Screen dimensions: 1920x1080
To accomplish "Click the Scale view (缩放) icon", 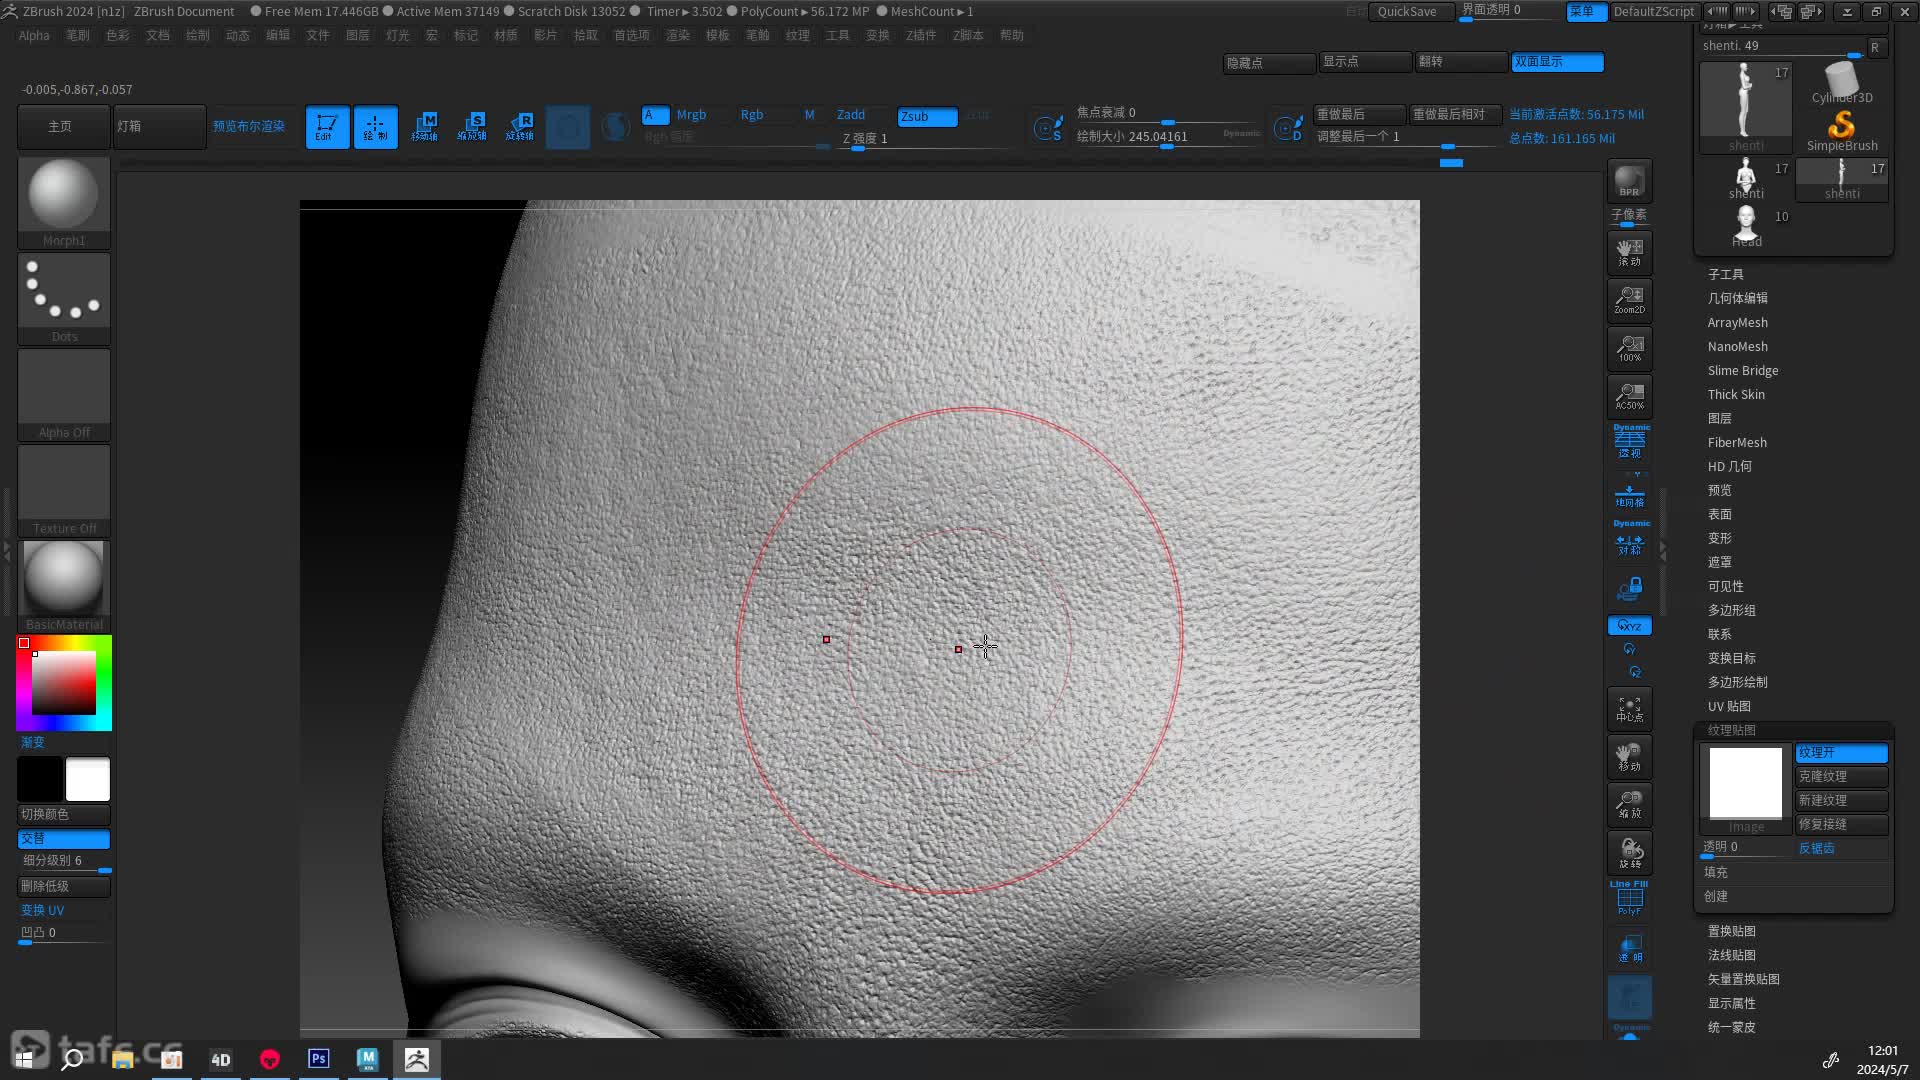I will tap(1629, 805).
